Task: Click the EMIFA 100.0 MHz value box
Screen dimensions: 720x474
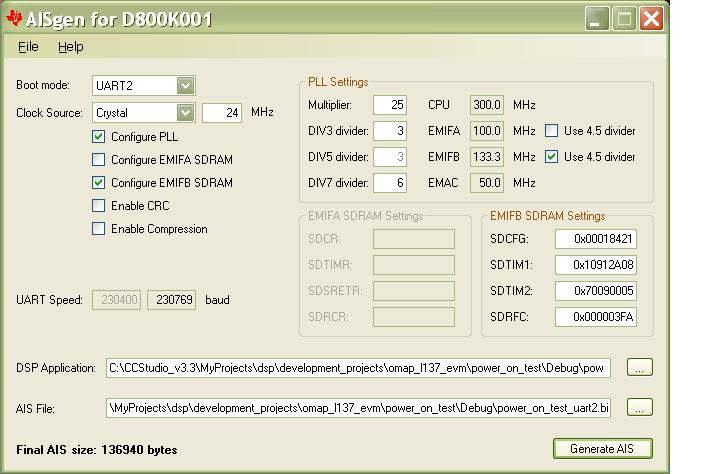Action: tap(487, 131)
